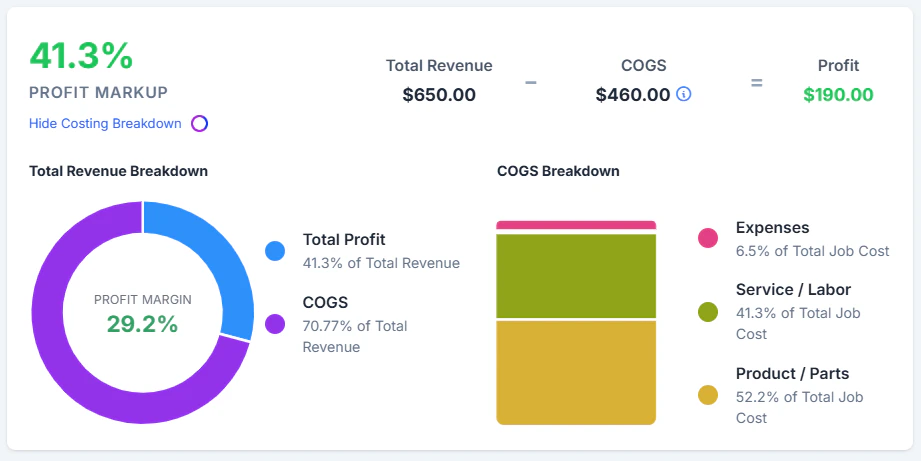Click the Total Revenue Breakdown heading
Image resolution: width=921 pixels, height=461 pixels.
tap(119, 171)
